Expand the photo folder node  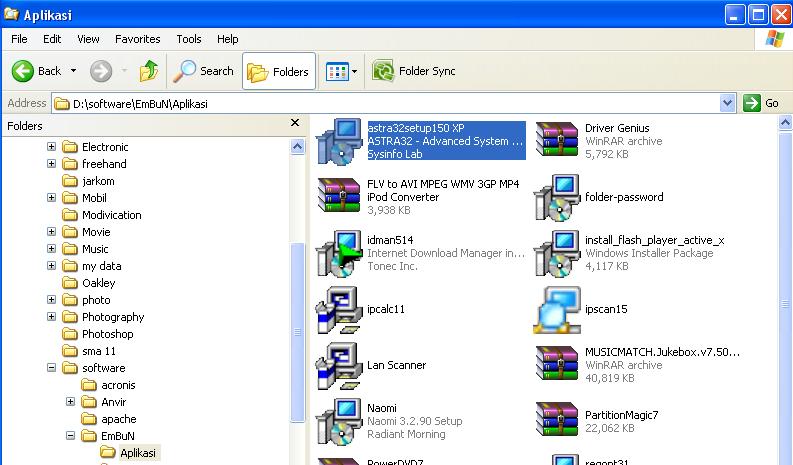pyautogui.click(x=51, y=300)
